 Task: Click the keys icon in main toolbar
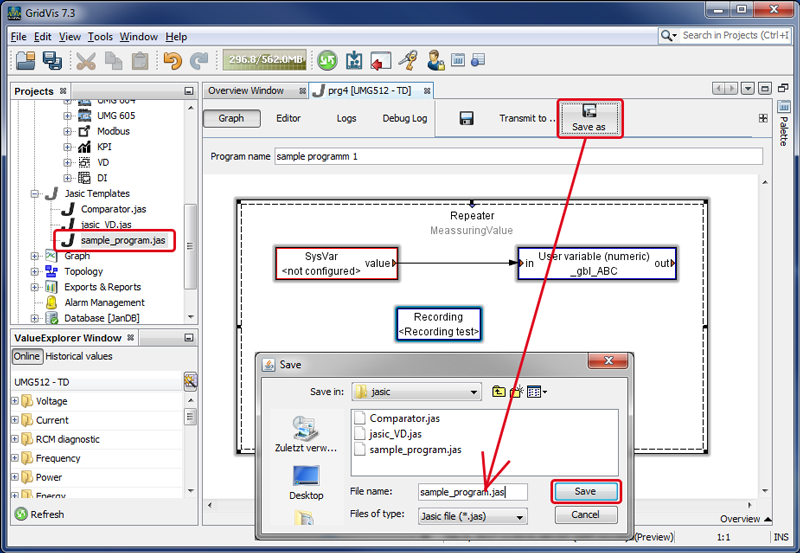(x=407, y=61)
